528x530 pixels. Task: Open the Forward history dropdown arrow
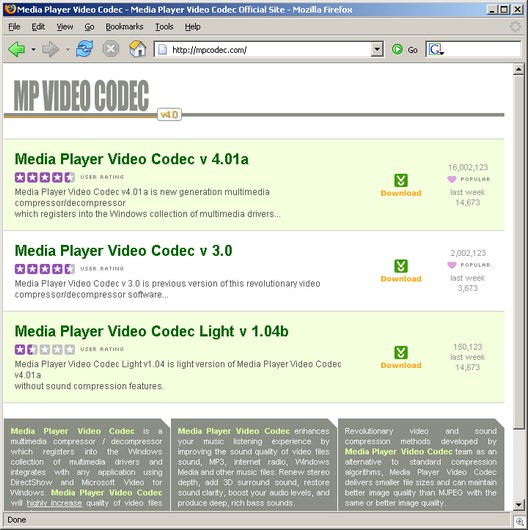tap(68, 50)
